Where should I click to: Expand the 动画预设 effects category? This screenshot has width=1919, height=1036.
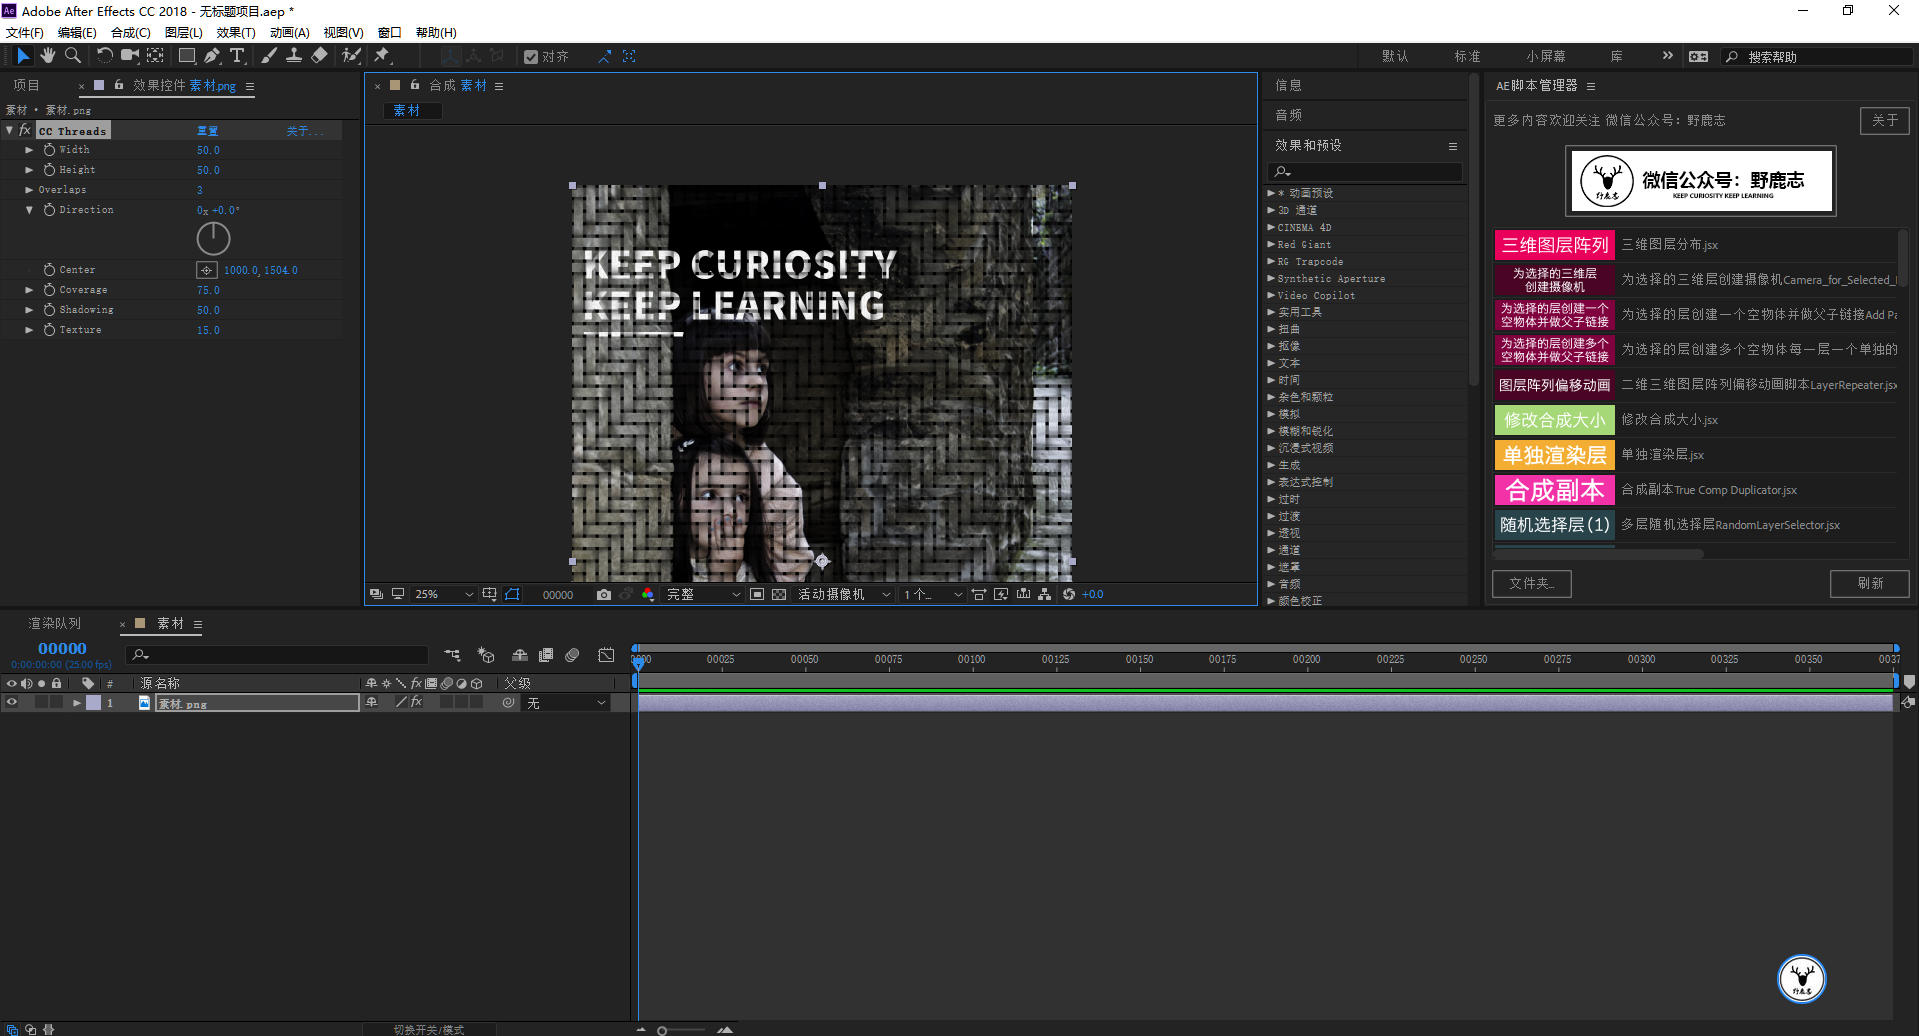click(x=1271, y=193)
